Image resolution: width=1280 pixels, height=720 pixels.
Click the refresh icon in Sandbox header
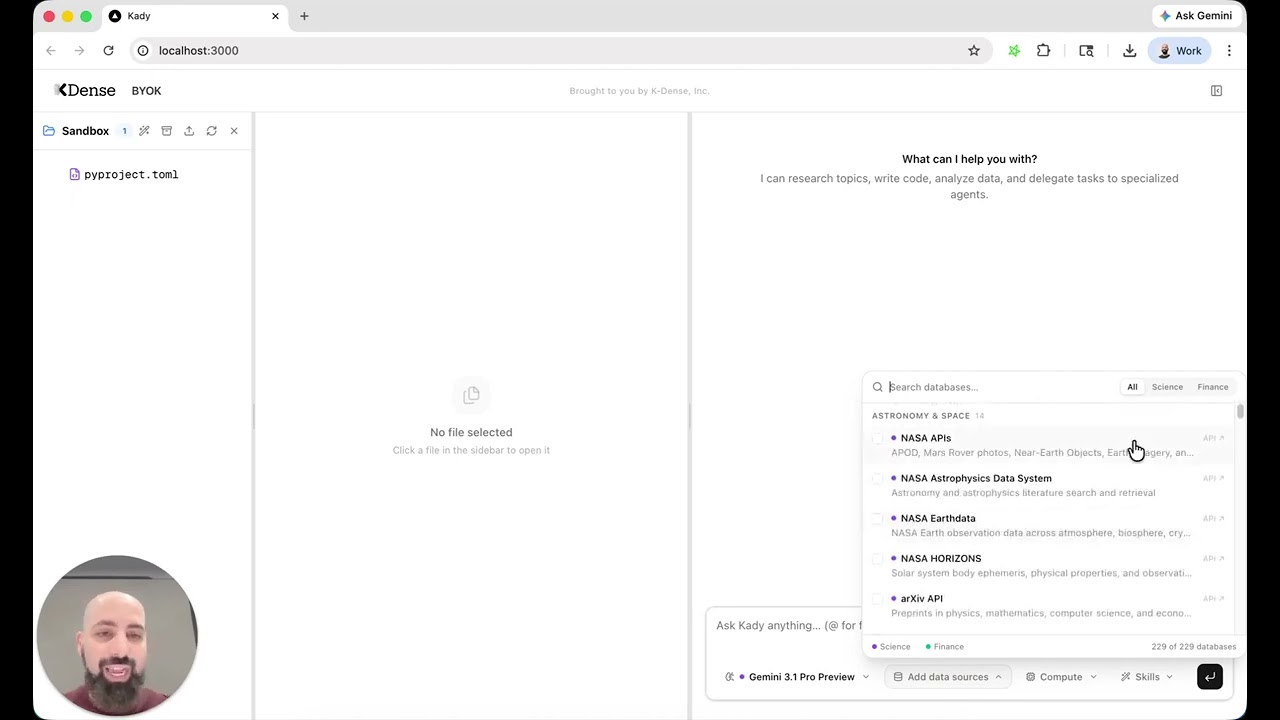click(x=211, y=131)
